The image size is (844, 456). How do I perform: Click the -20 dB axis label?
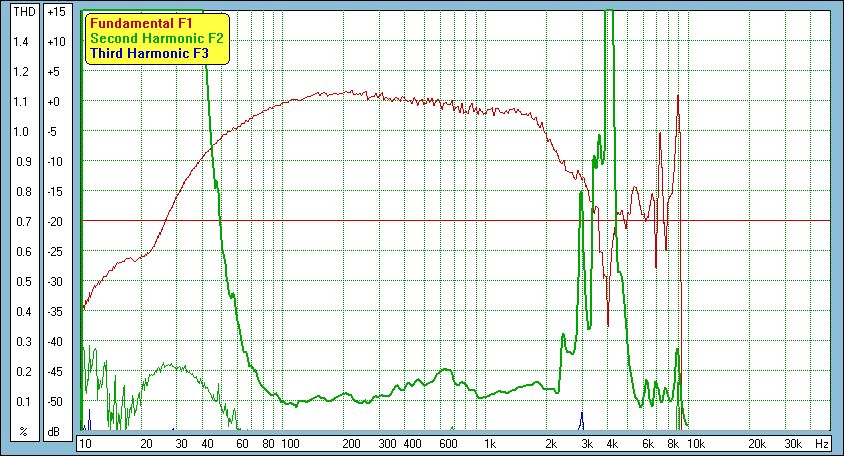[58, 222]
